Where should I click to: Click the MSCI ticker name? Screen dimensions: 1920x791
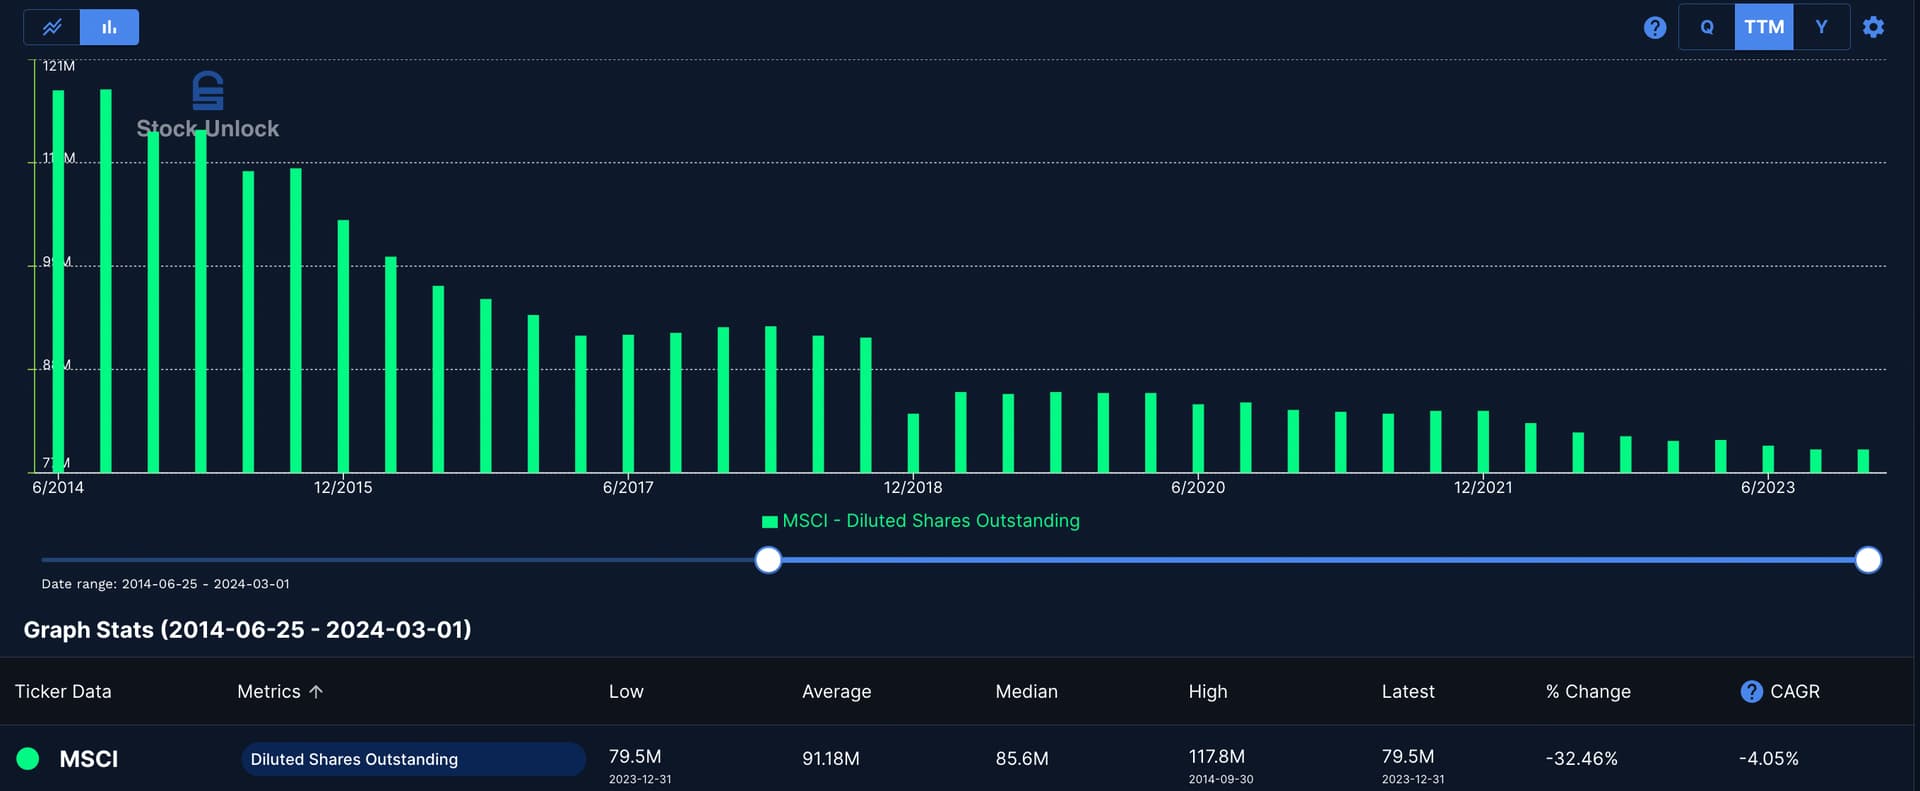pos(88,759)
